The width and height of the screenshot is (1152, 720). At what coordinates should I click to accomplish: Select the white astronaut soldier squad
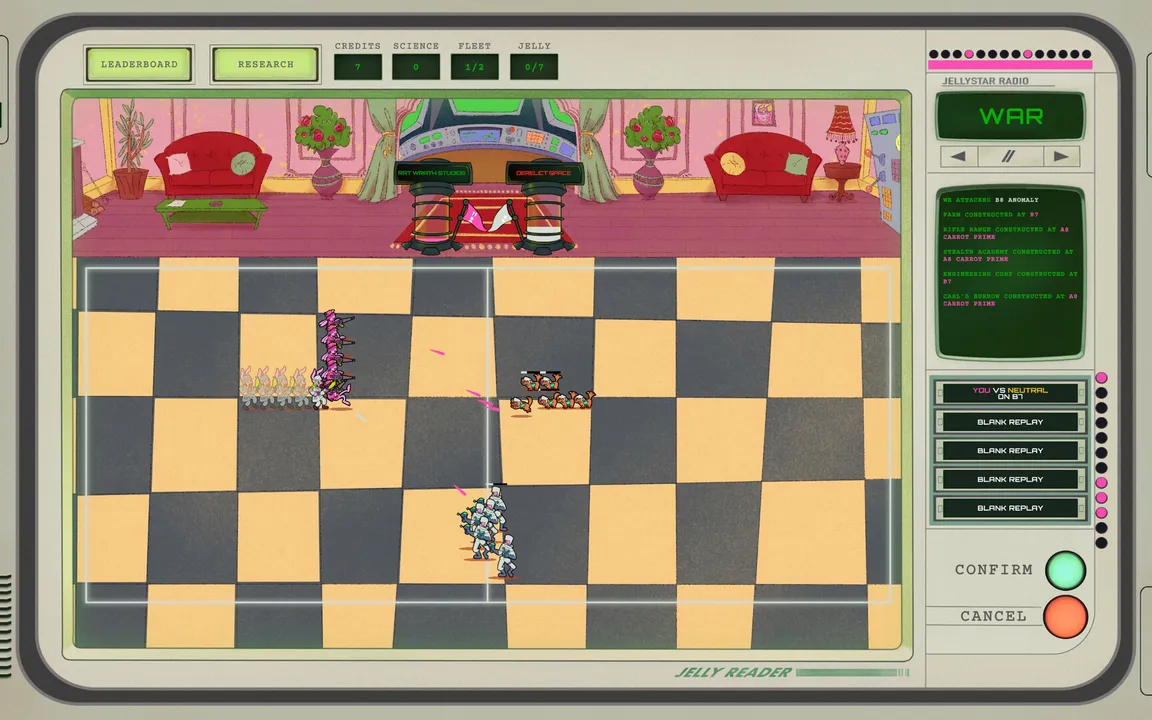coord(488,532)
